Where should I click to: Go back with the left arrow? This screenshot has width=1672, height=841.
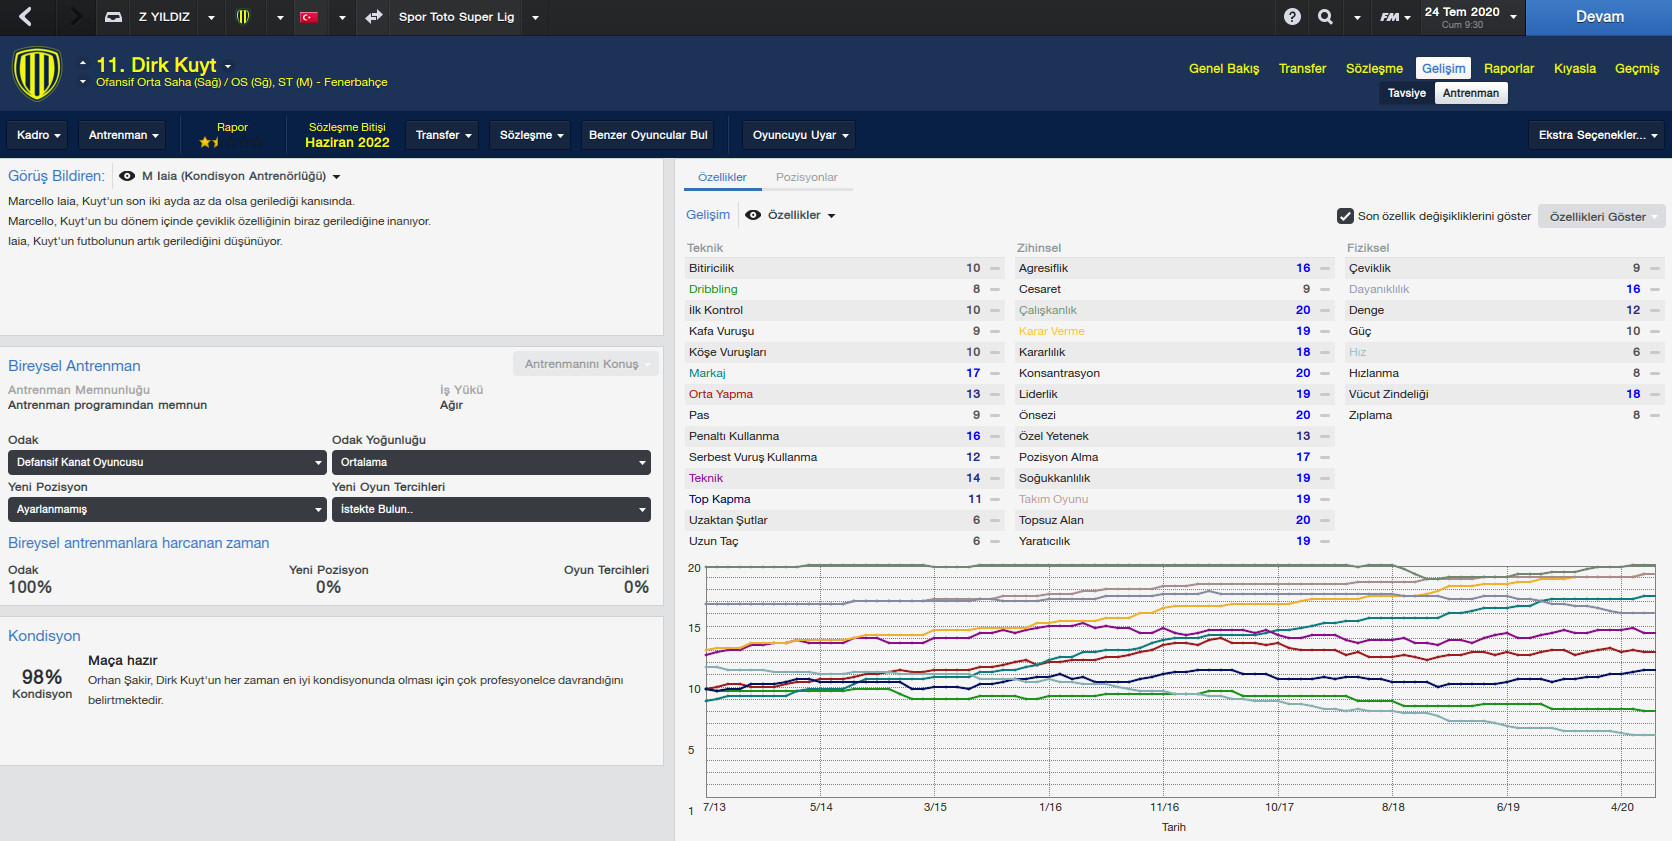click(26, 16)
